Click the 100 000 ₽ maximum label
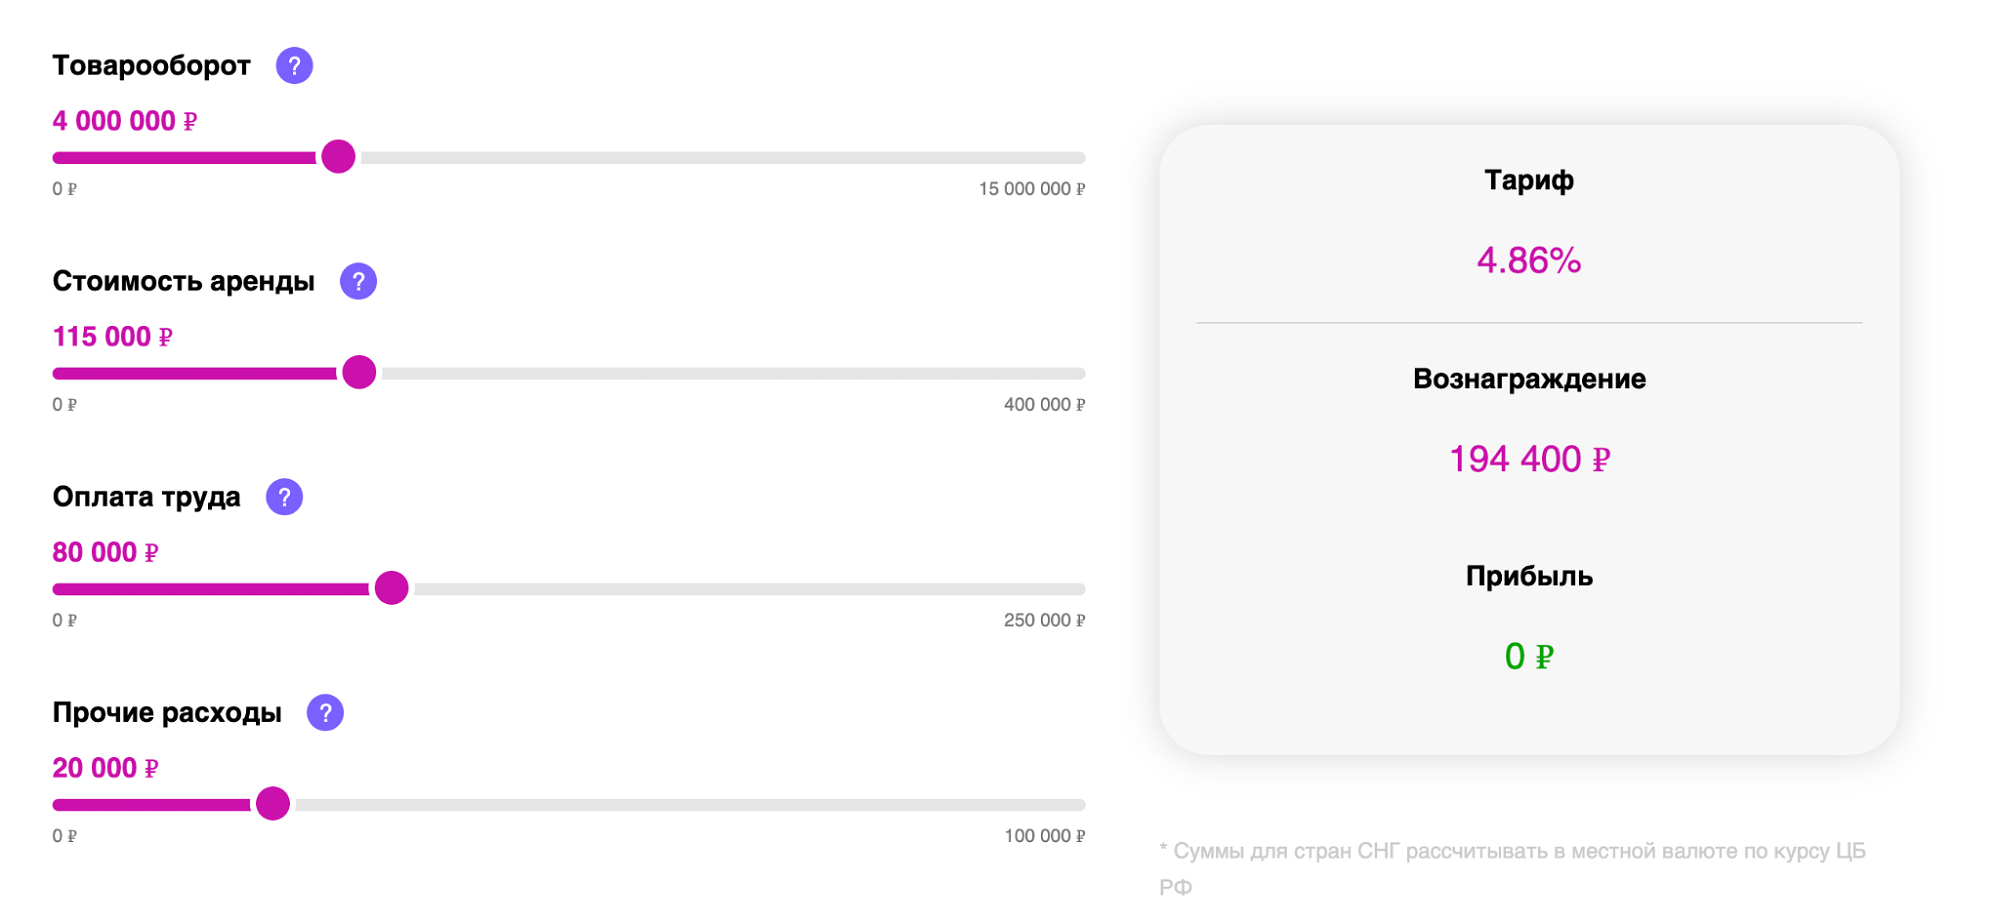Screen dimensions: 2000x923 [1044, 836]
